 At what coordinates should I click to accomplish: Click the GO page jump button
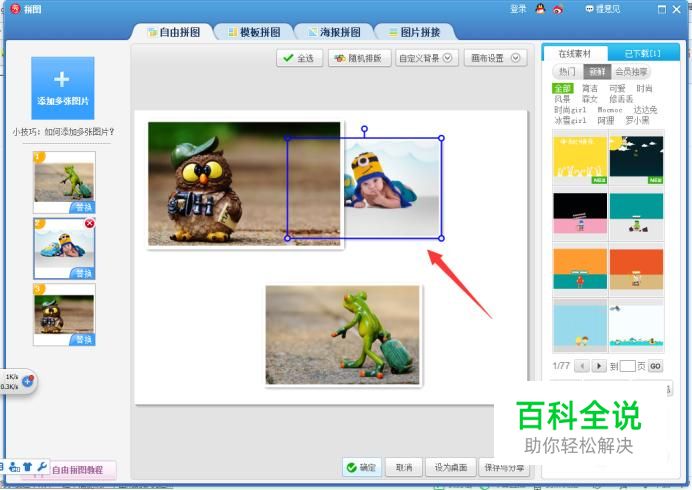click(x=655, y=366)
